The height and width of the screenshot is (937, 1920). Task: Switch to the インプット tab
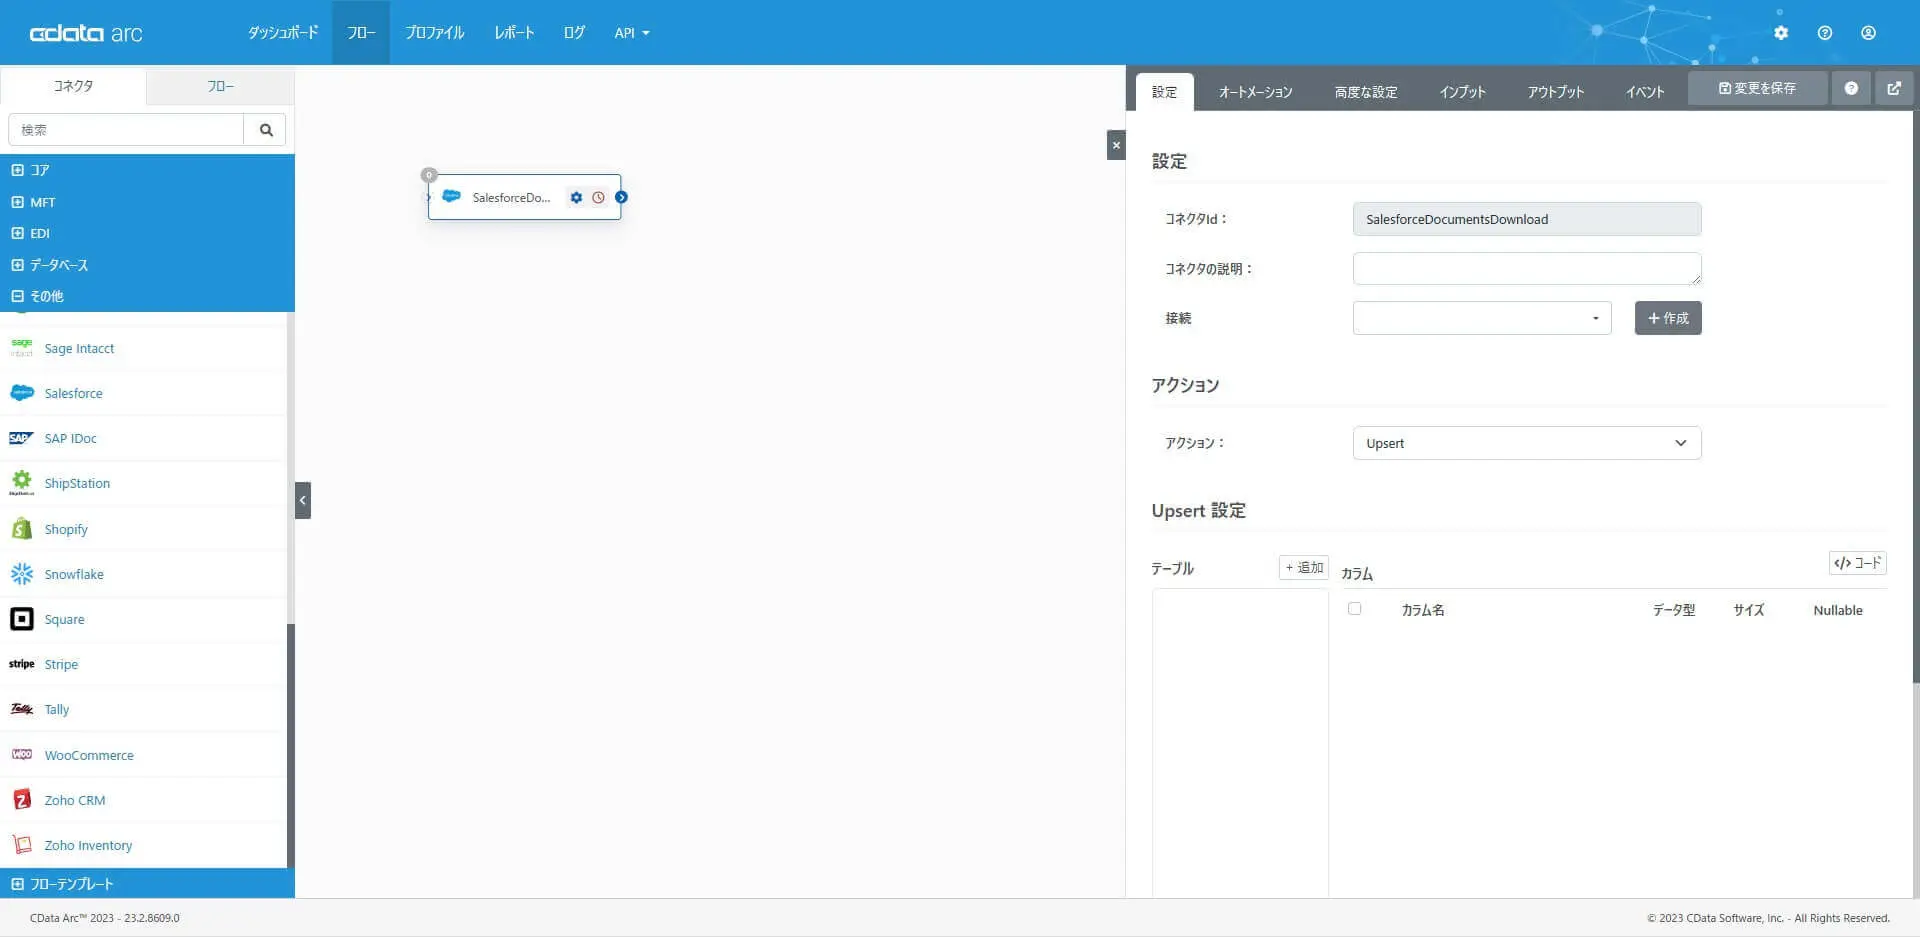click(x=1462, y=92)
